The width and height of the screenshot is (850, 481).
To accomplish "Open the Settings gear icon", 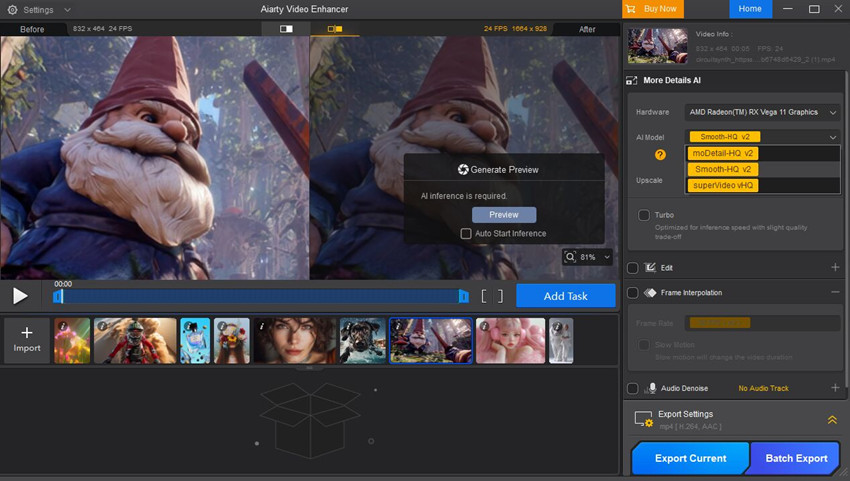I will click(x=12, y=10).
